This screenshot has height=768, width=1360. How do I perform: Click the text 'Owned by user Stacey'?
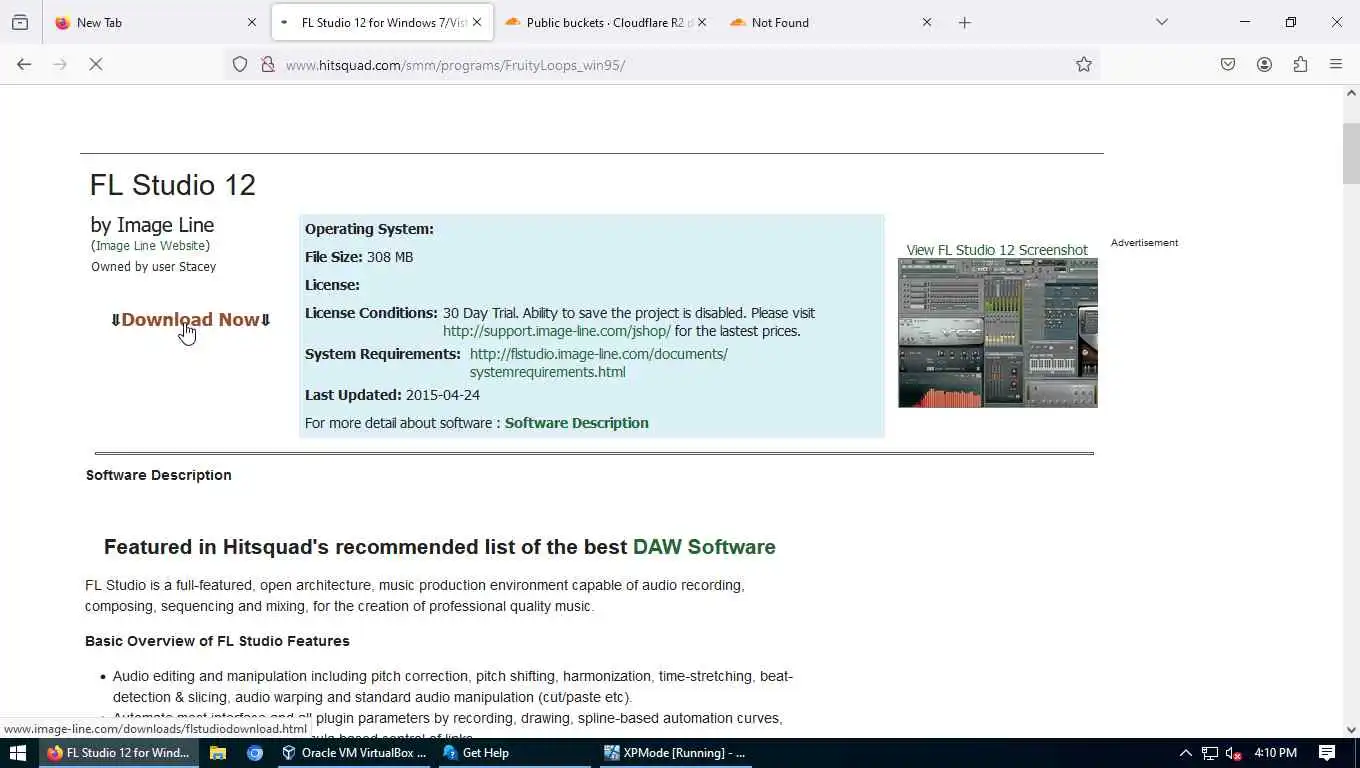click(x=153, y=267)
